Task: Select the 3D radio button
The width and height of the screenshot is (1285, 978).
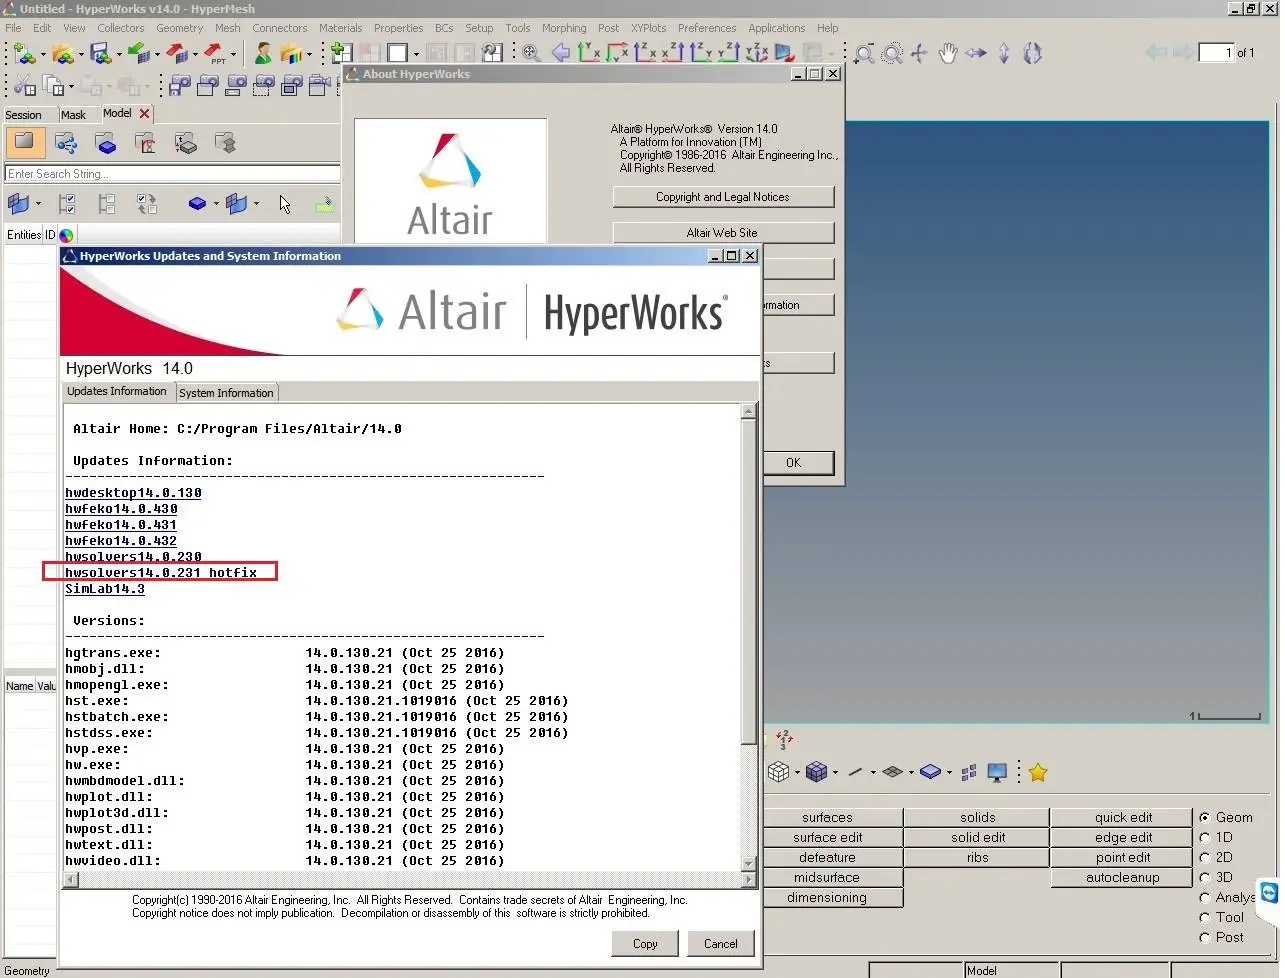Action: pos(1205,877)
